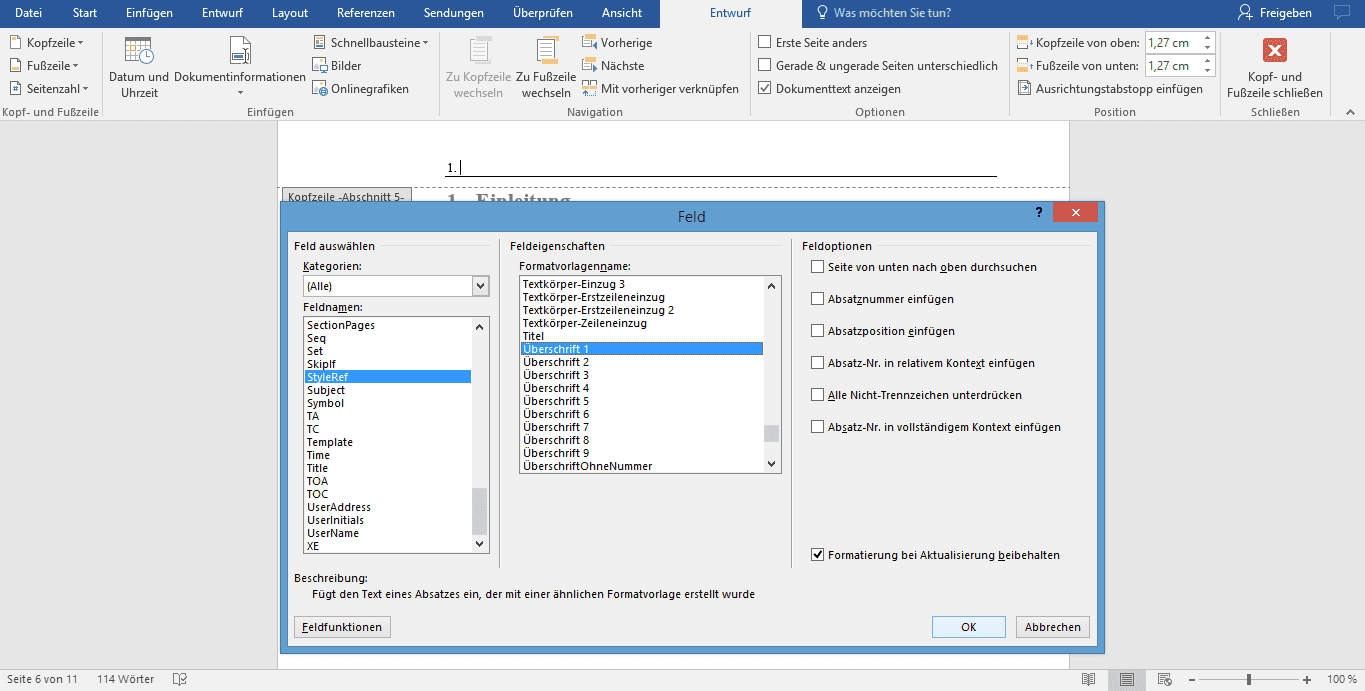The width and height of the screenshot is (1365, 691).
Task: Click Ausrichtungstabstopp einfügen
Action: tap(1110, 88)
